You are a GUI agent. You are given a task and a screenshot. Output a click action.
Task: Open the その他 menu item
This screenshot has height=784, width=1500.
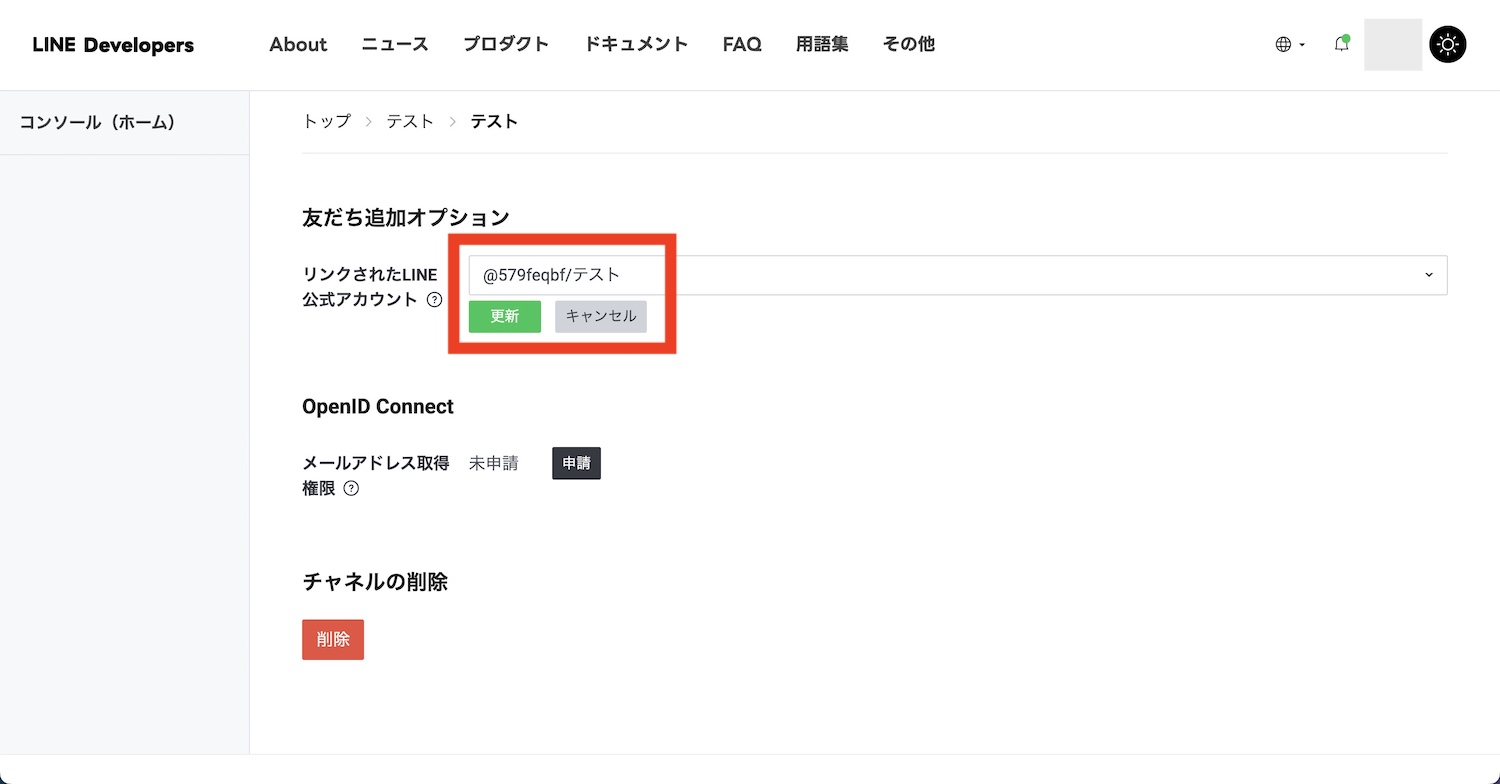click(x=909, y=45)
